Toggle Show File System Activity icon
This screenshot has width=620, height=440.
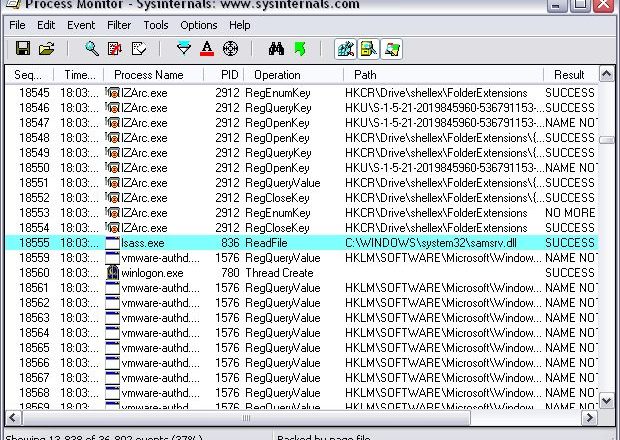[x=369, y=49]
